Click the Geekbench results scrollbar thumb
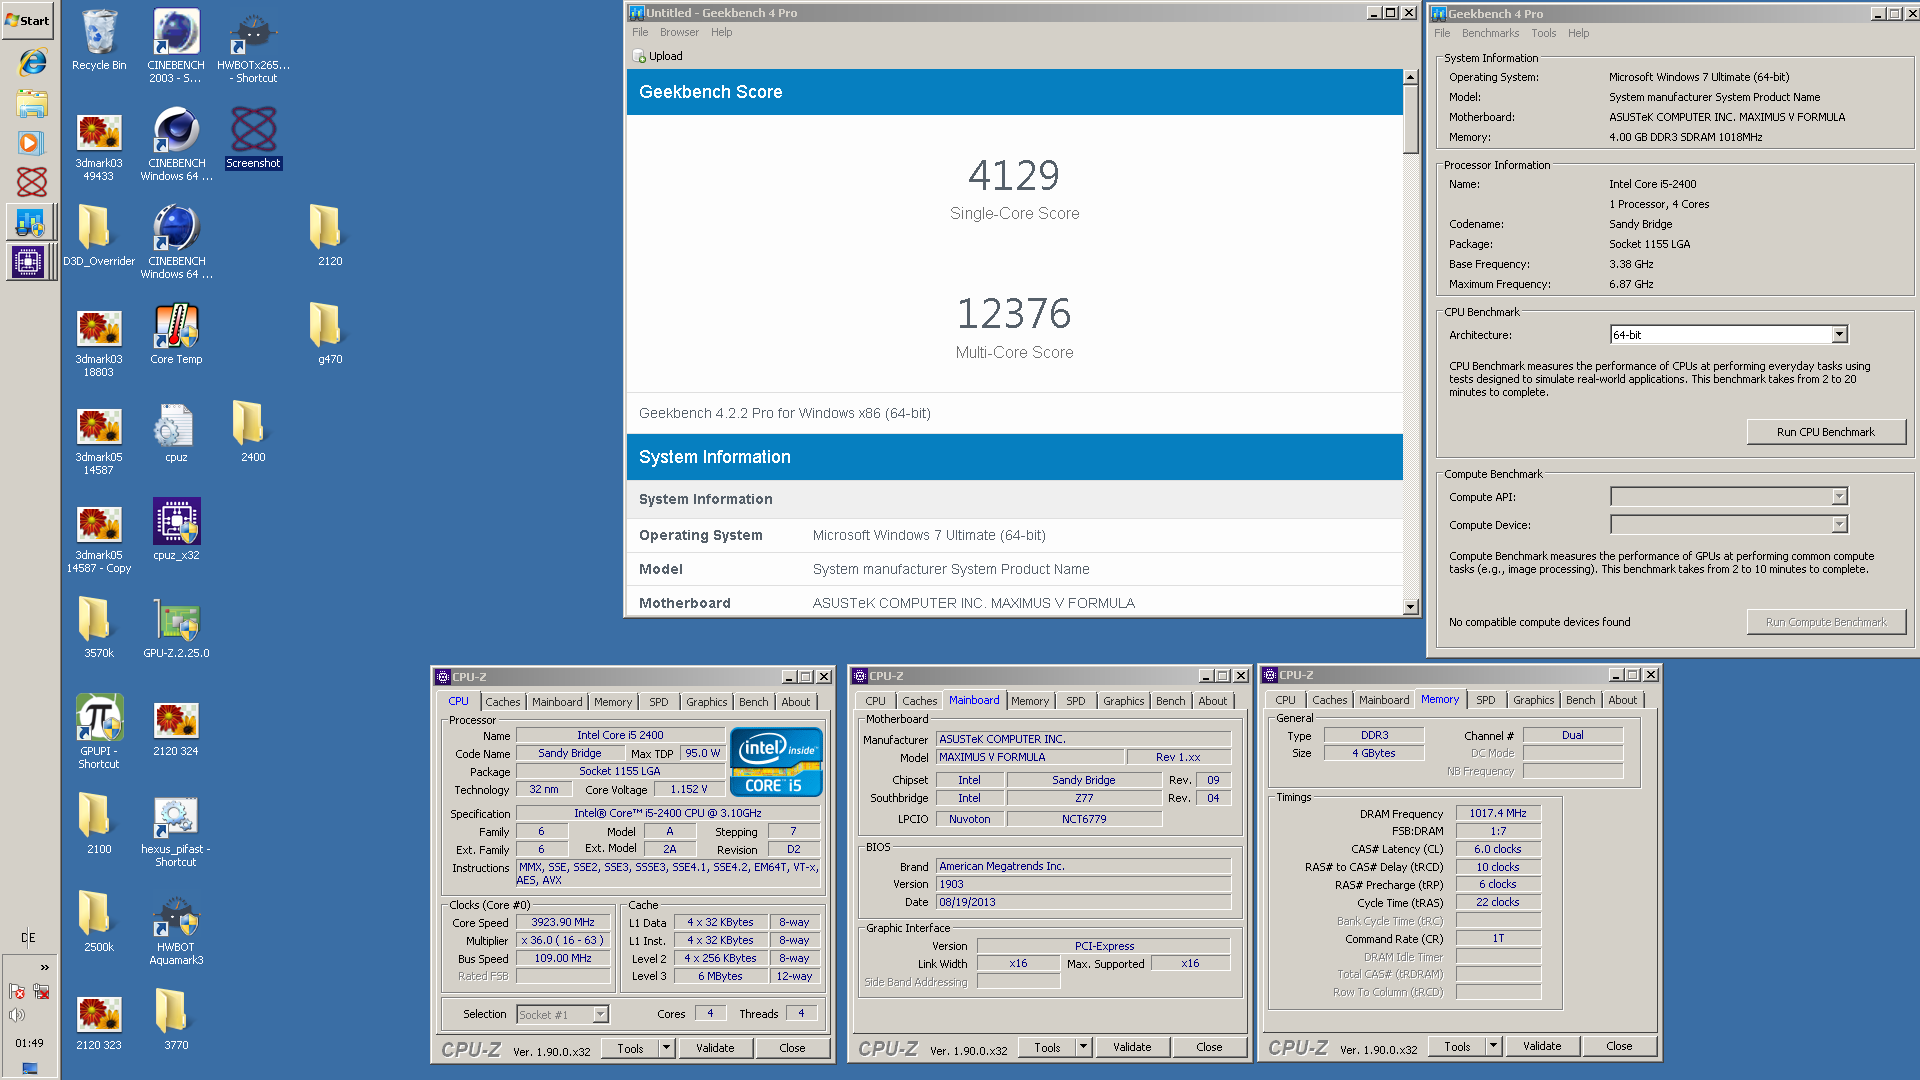Image resolution: width=1920 pixels, height=1080 pixels. [x=1410, y=120]
